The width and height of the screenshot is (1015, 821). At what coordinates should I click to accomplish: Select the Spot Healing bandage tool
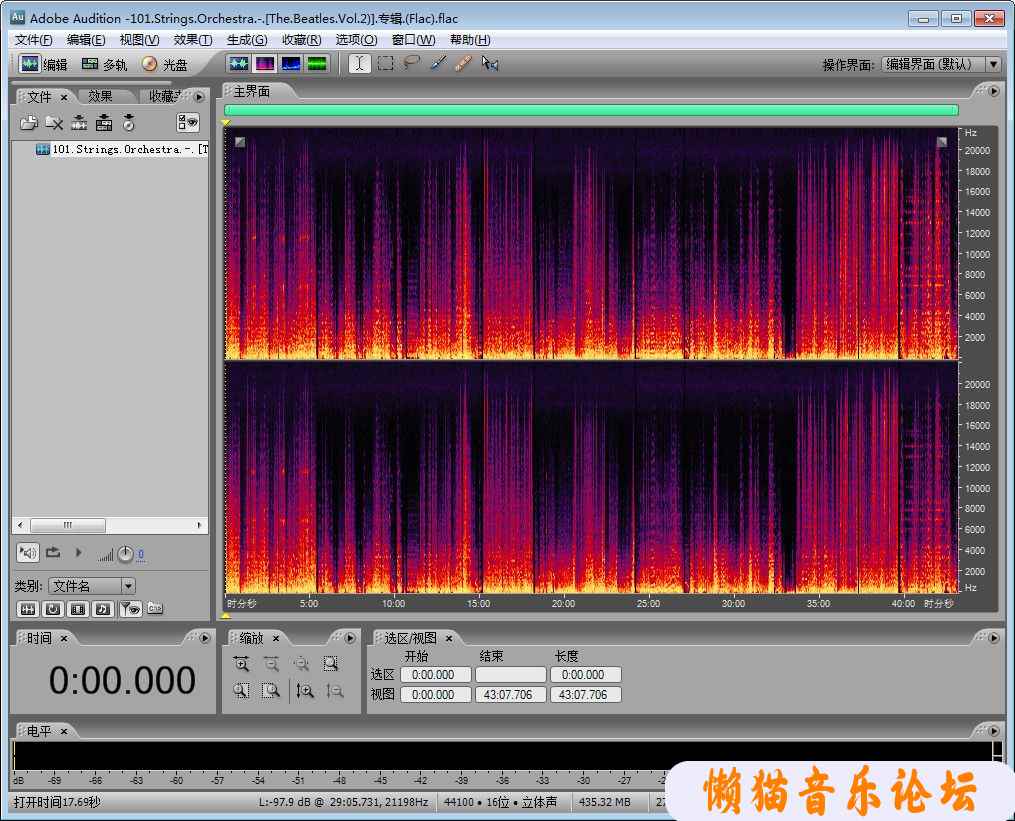(463, 63)
